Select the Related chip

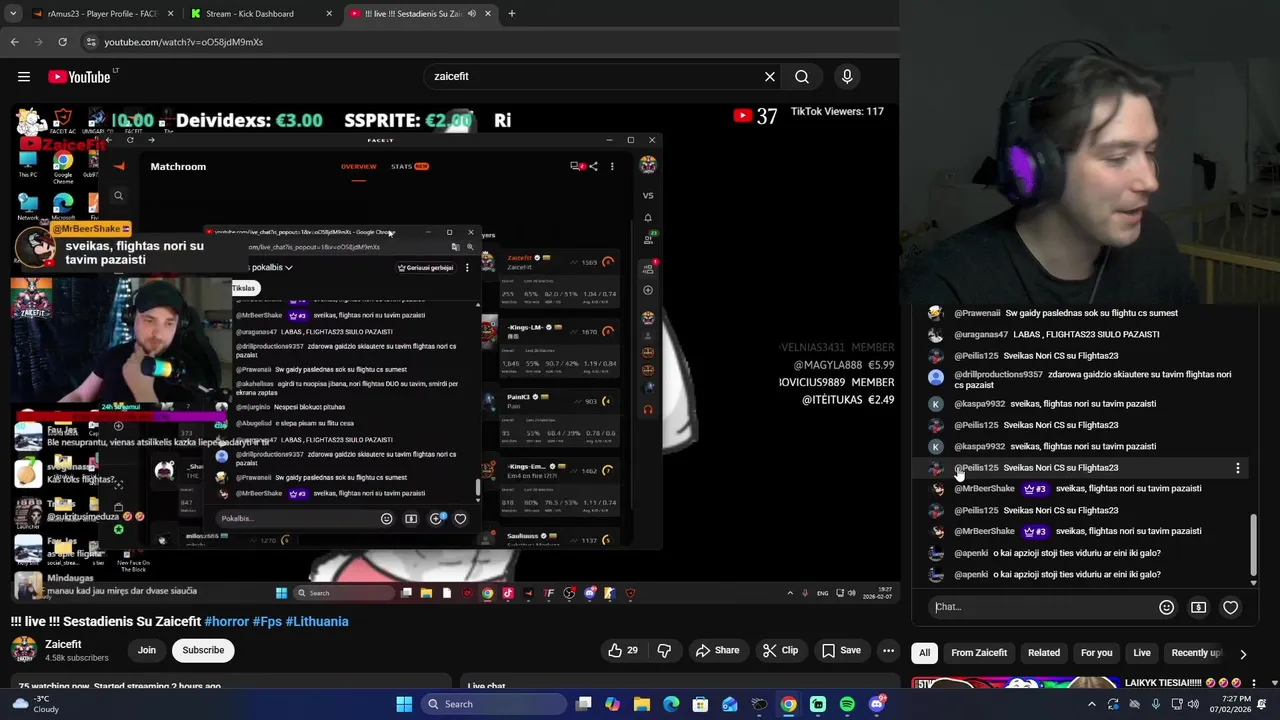tap(1044, 653)
